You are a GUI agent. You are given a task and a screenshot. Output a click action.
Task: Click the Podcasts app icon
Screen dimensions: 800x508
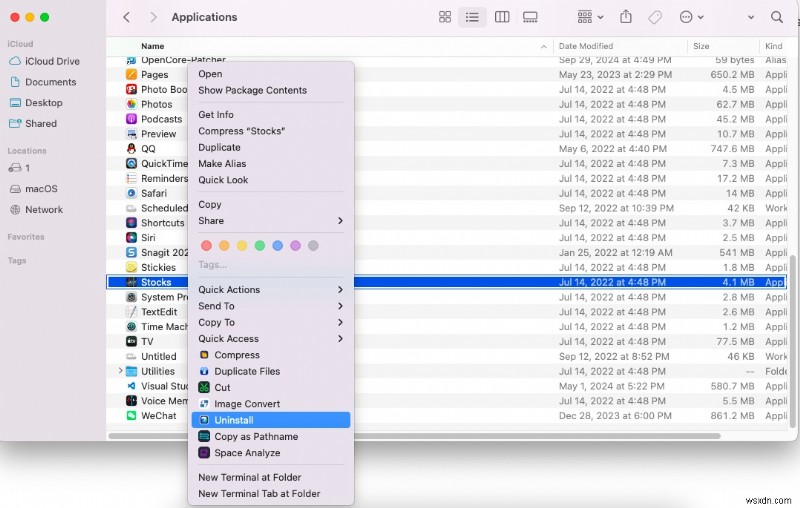pyautogui.click(x=132, y=119)
